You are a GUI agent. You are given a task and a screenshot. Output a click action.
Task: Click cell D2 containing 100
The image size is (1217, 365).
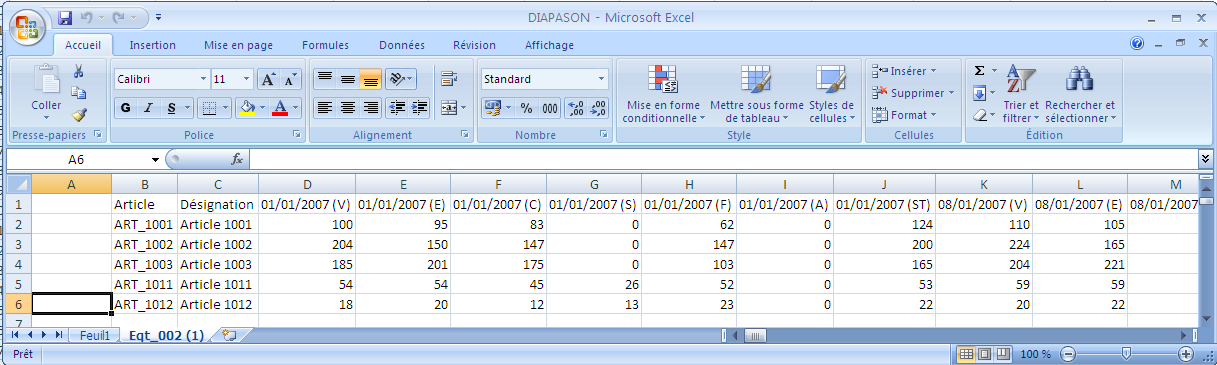pyautogui.click(x=306, y=224)
